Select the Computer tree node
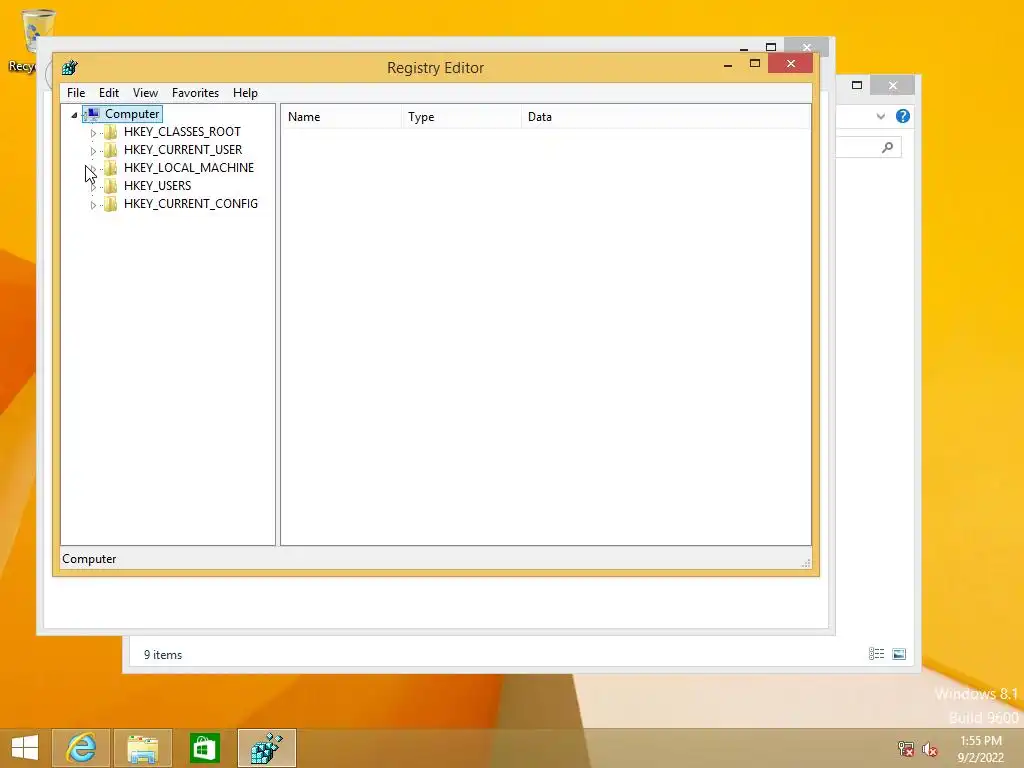Screen dimensions: 1024x768 point(132,114)
